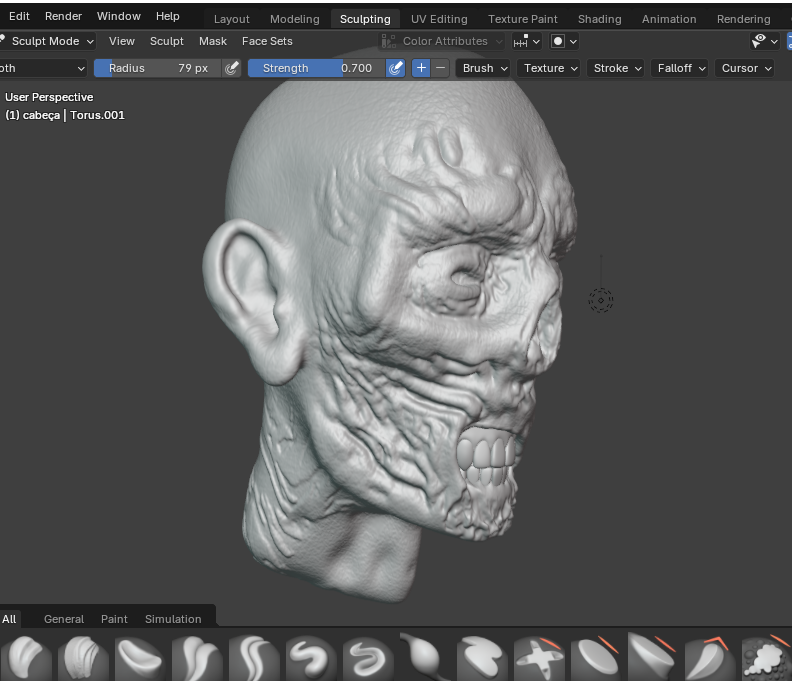Switch to the Modeling workspace tab
792x681 pixels.
294,19
